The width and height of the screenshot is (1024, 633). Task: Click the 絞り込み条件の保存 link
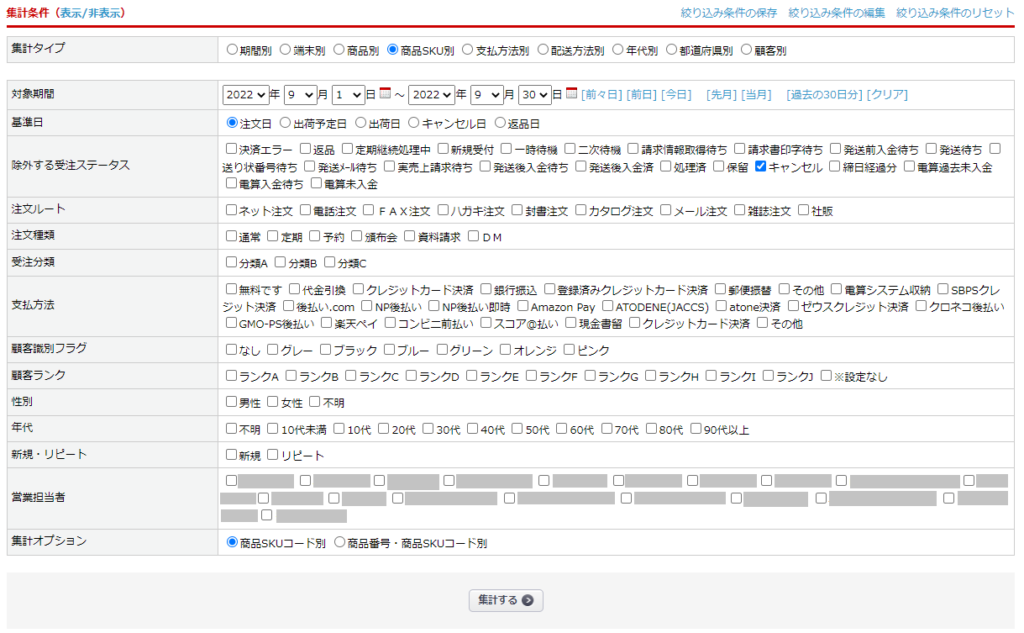click(x=729, y=13)
